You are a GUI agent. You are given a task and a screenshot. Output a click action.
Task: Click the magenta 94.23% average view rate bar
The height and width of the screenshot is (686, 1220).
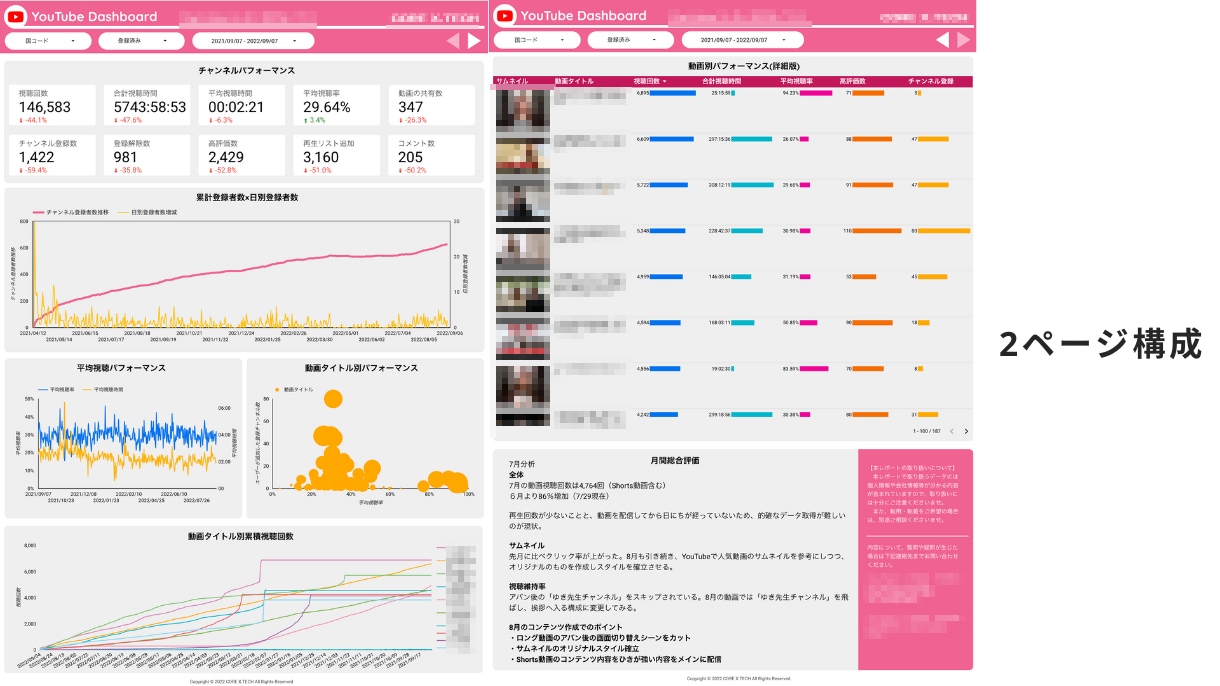[816, 93]
